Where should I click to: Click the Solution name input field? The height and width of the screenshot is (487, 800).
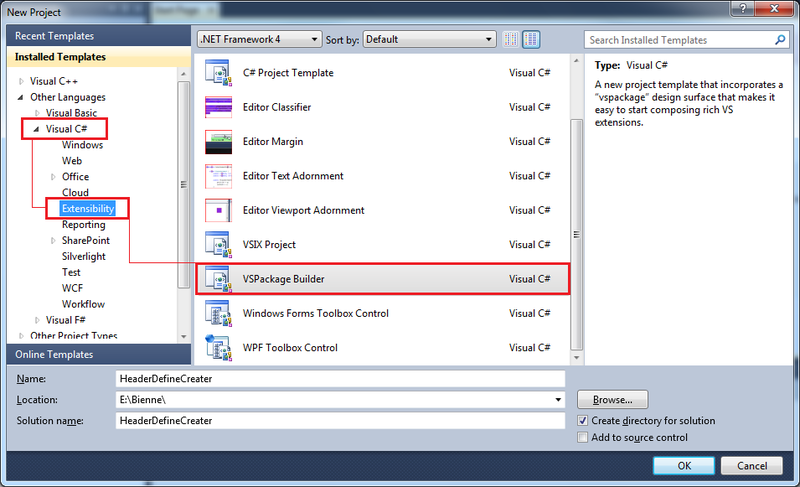pyautogui.click(x=340, y=421)
